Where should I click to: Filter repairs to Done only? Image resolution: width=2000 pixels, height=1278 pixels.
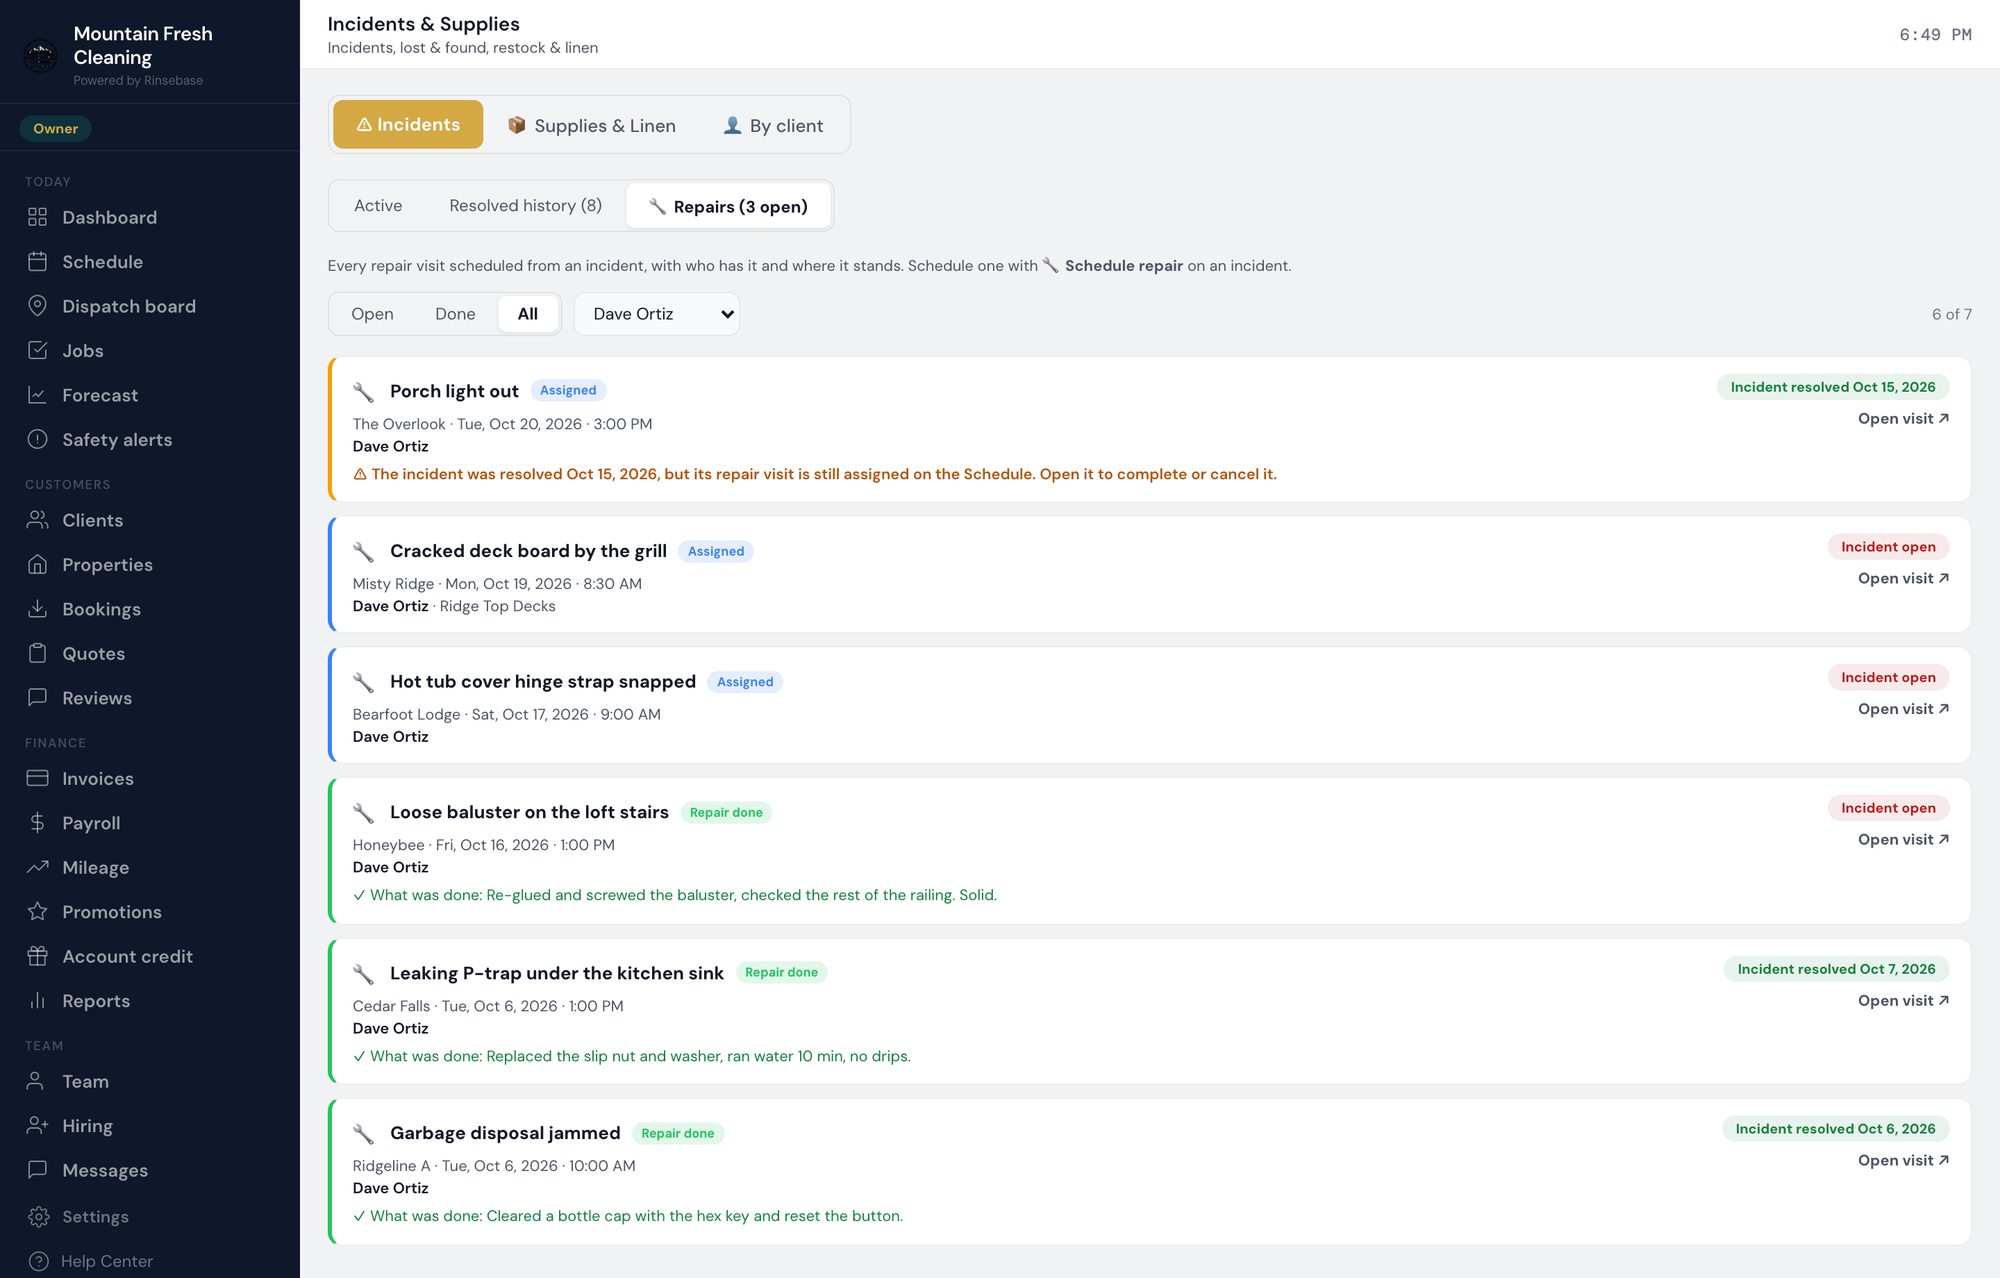click(455, 314)
